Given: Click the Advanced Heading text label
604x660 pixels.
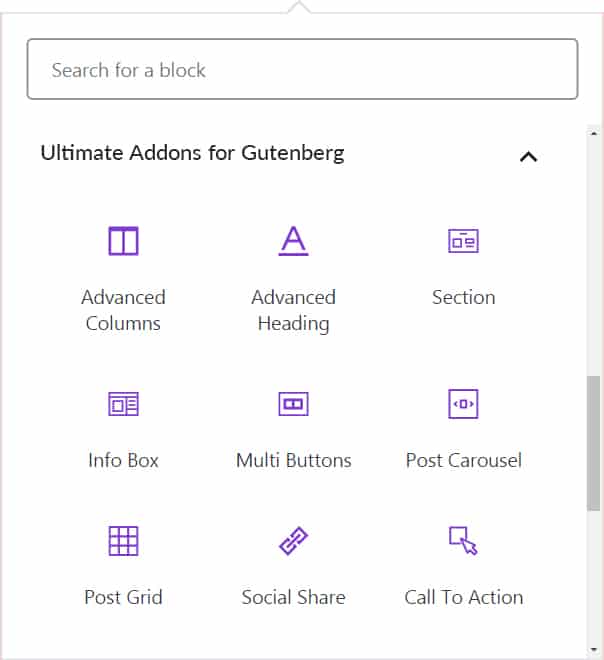Looking at the screenshot, I should [293, 310].
